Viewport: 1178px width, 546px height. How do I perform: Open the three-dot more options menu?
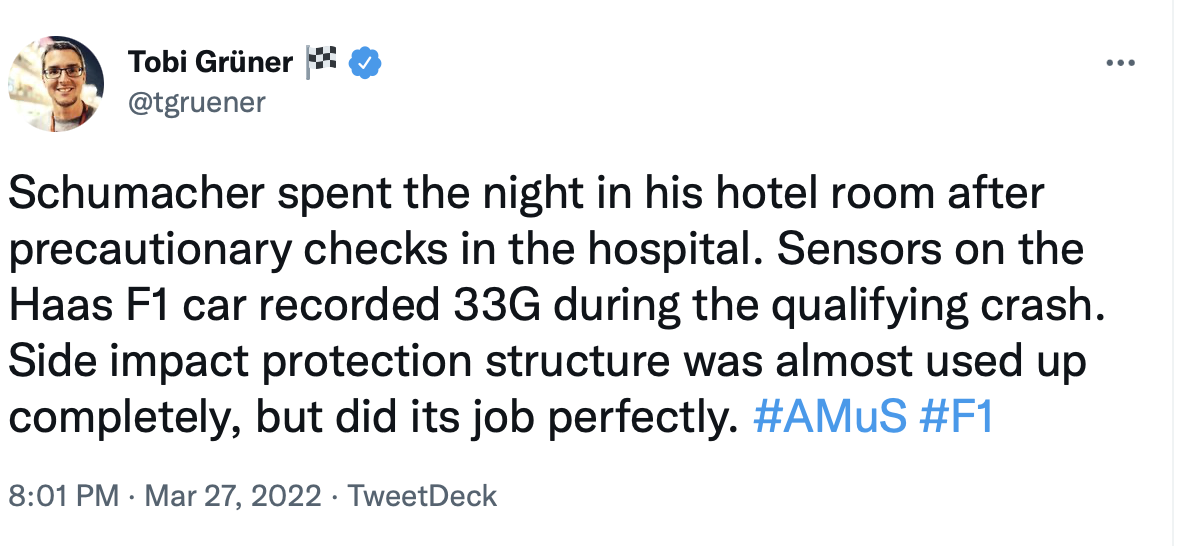pyautogui.click(x=1120, y=63)
